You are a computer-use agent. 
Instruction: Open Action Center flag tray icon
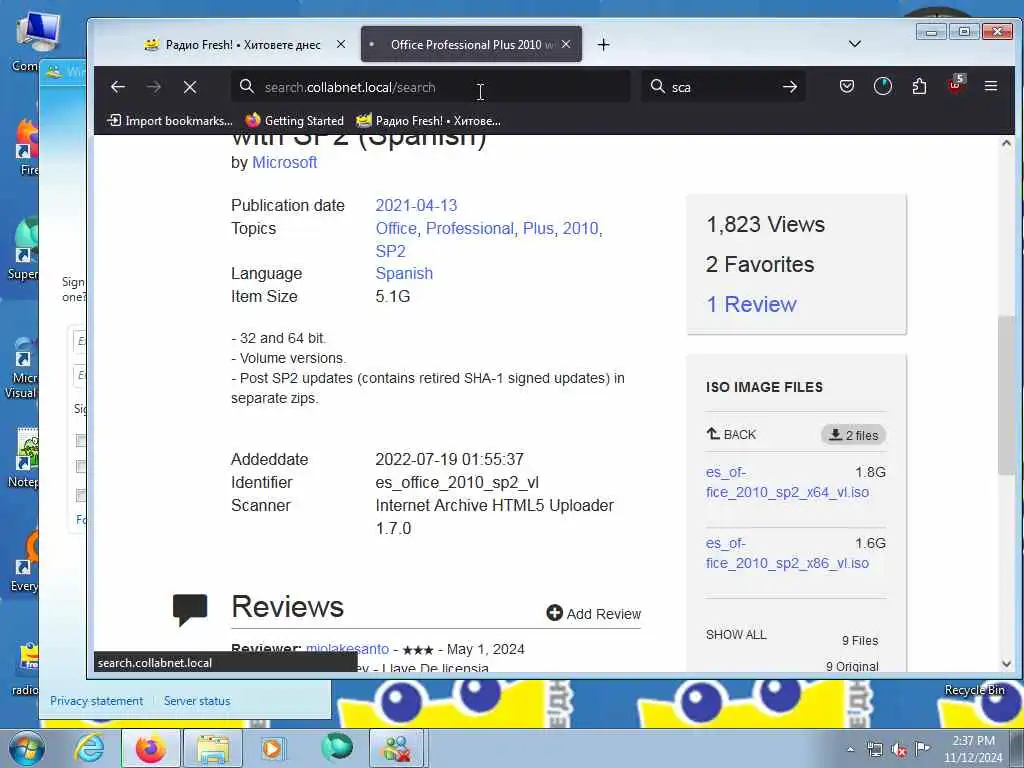point(922,749)
